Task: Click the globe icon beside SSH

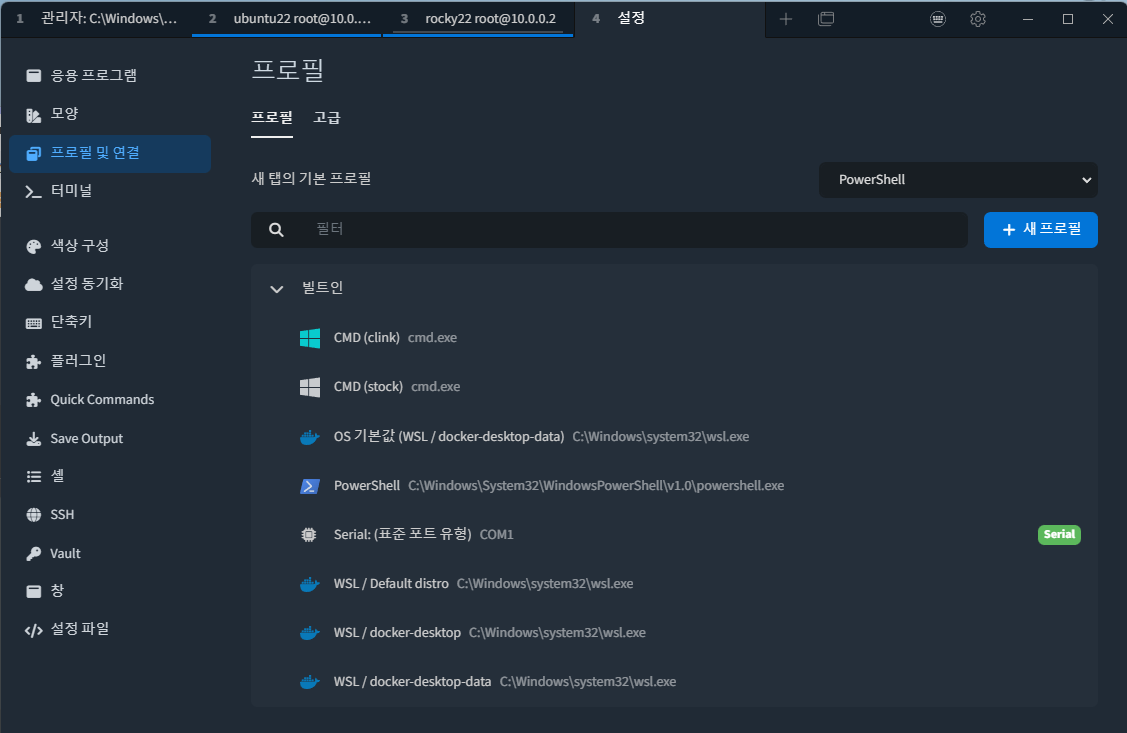Action: (33, 515)
